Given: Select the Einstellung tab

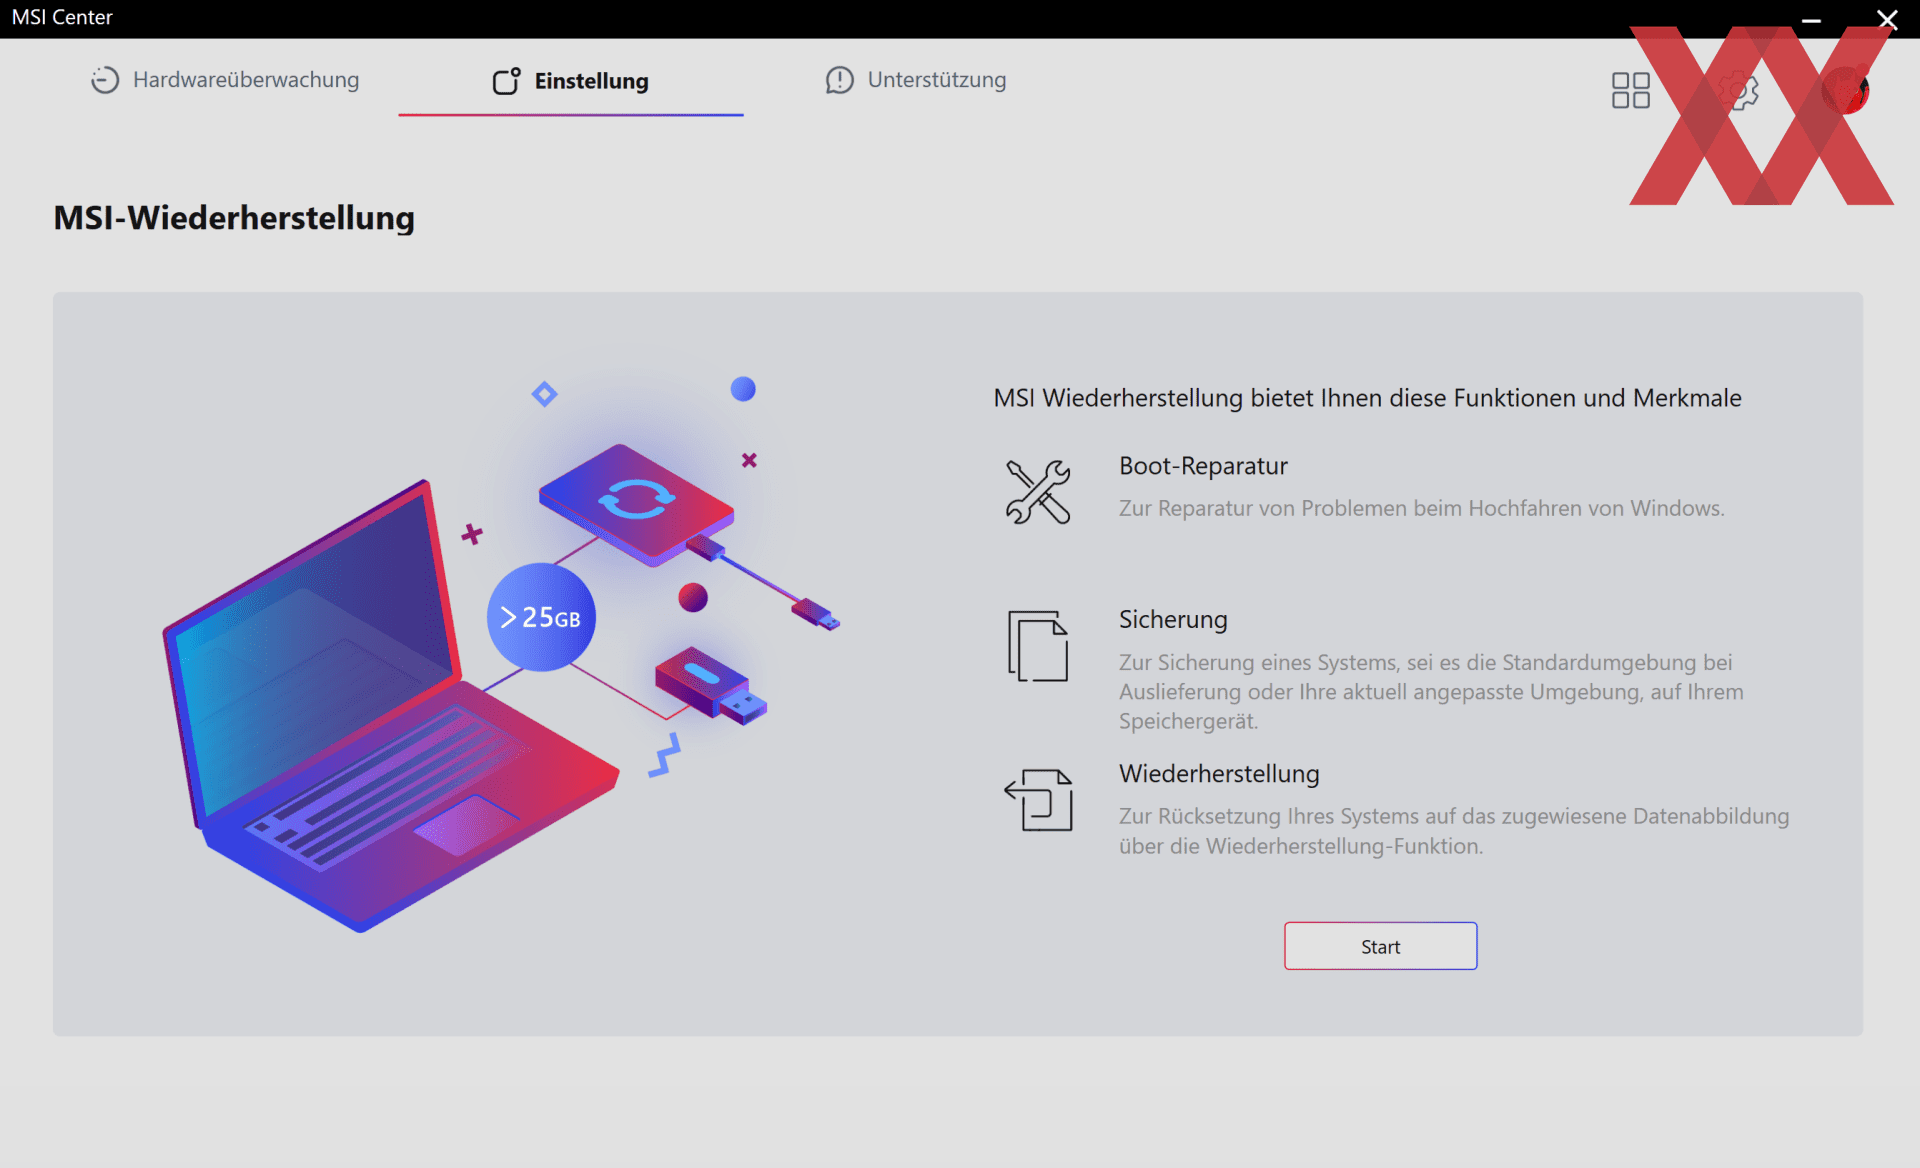Looking at the screenshot, I should point(571,81).
